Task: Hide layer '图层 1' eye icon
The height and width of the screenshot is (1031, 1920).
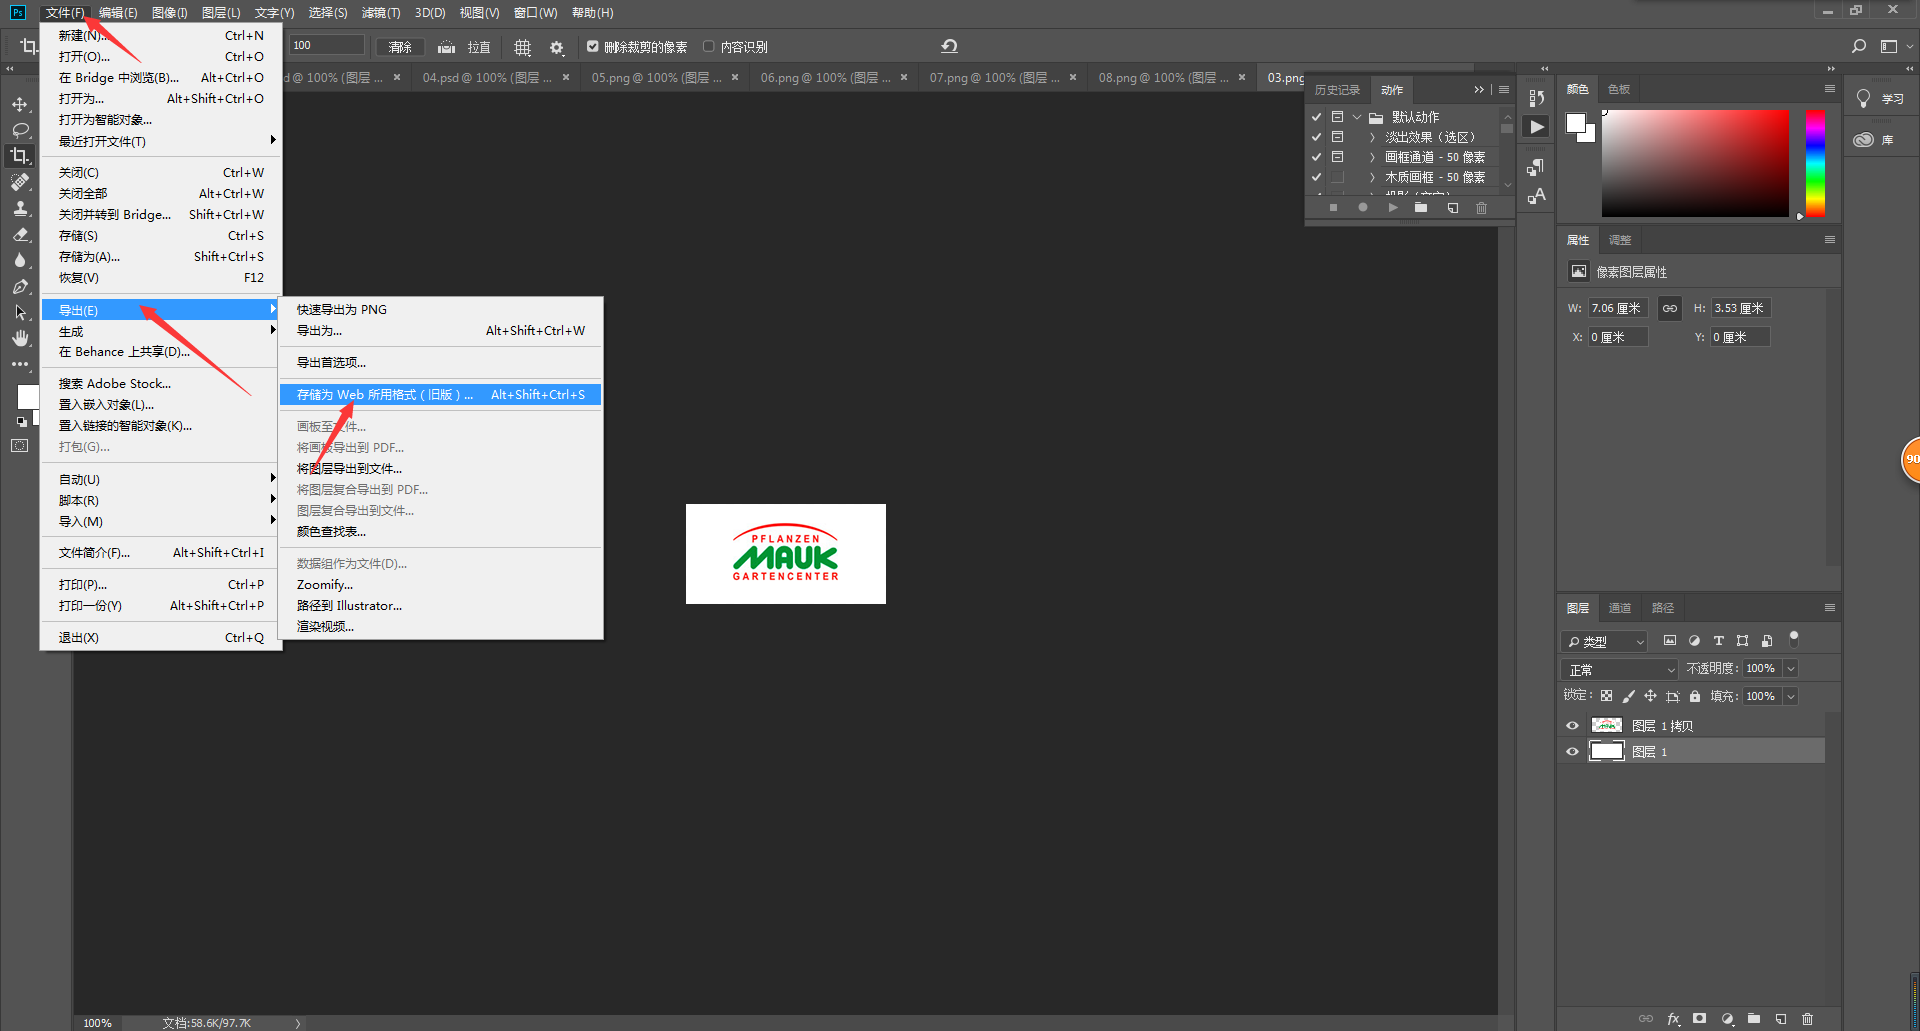Action: coord(1572,752)
